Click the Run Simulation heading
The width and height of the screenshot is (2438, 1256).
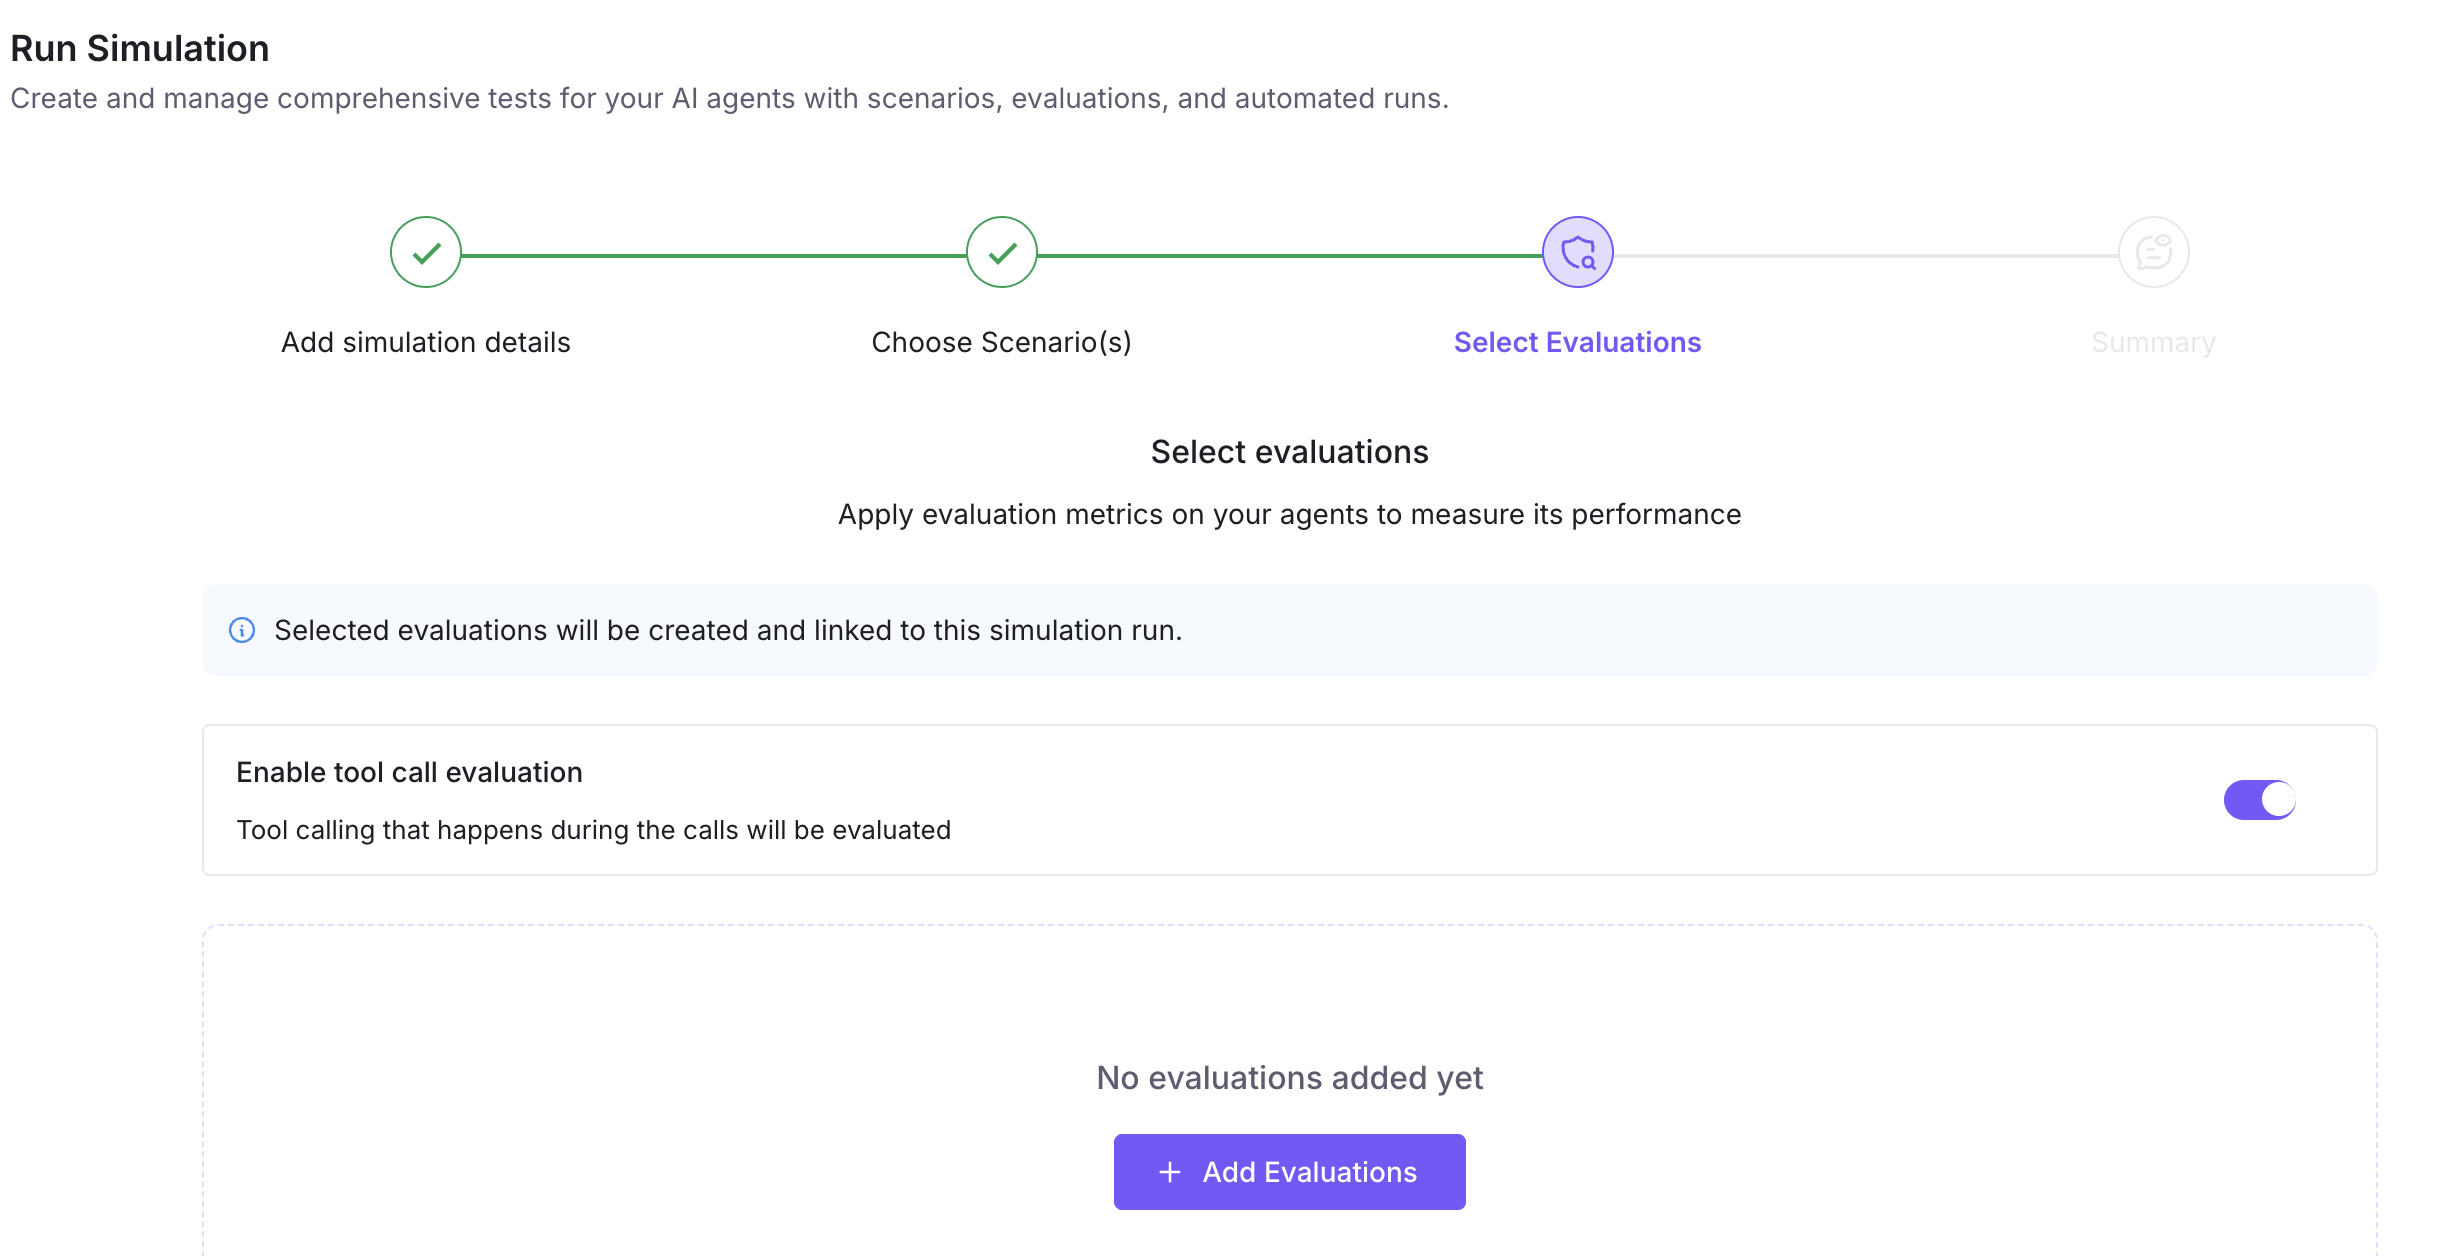pos(139,47)
